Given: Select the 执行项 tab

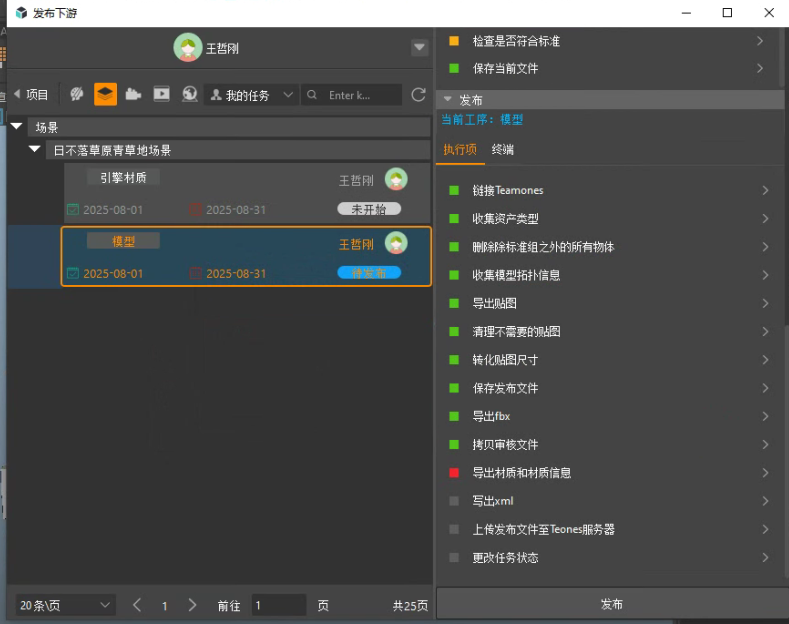Looking at the screenshot, I should point(460,150).
